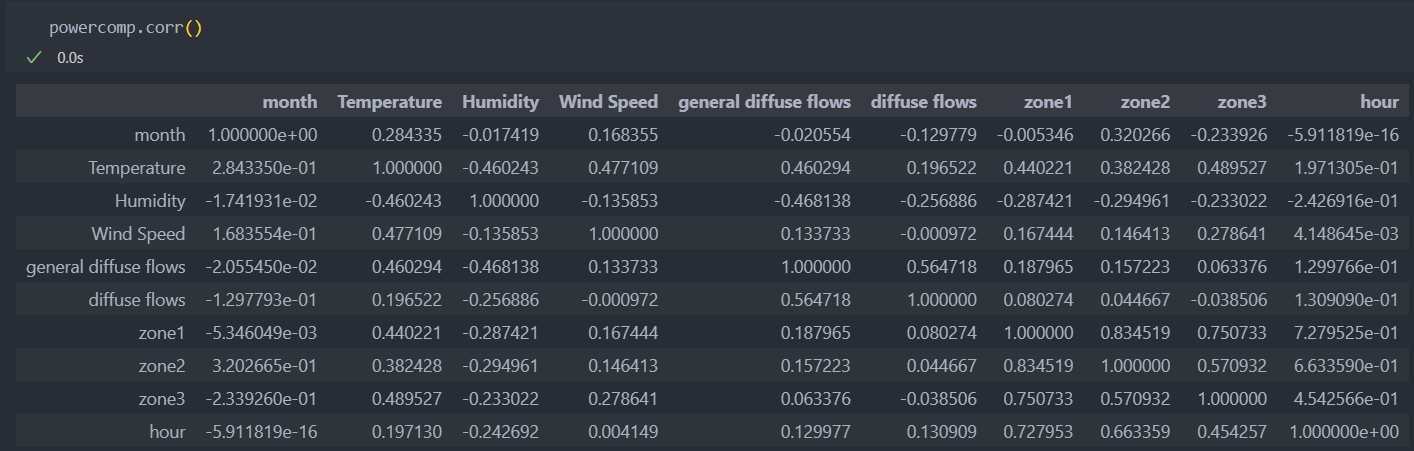Click the general diffuse flows row label
The width and height of the screenshot is (1414, 451).
pyautogui.click(x=105, y=267)
